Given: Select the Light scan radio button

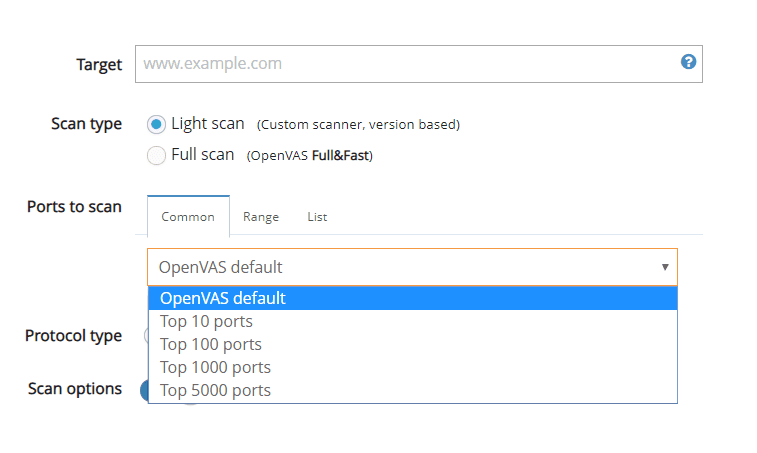Looking at the screenshot, I should (x=156, y=124).
